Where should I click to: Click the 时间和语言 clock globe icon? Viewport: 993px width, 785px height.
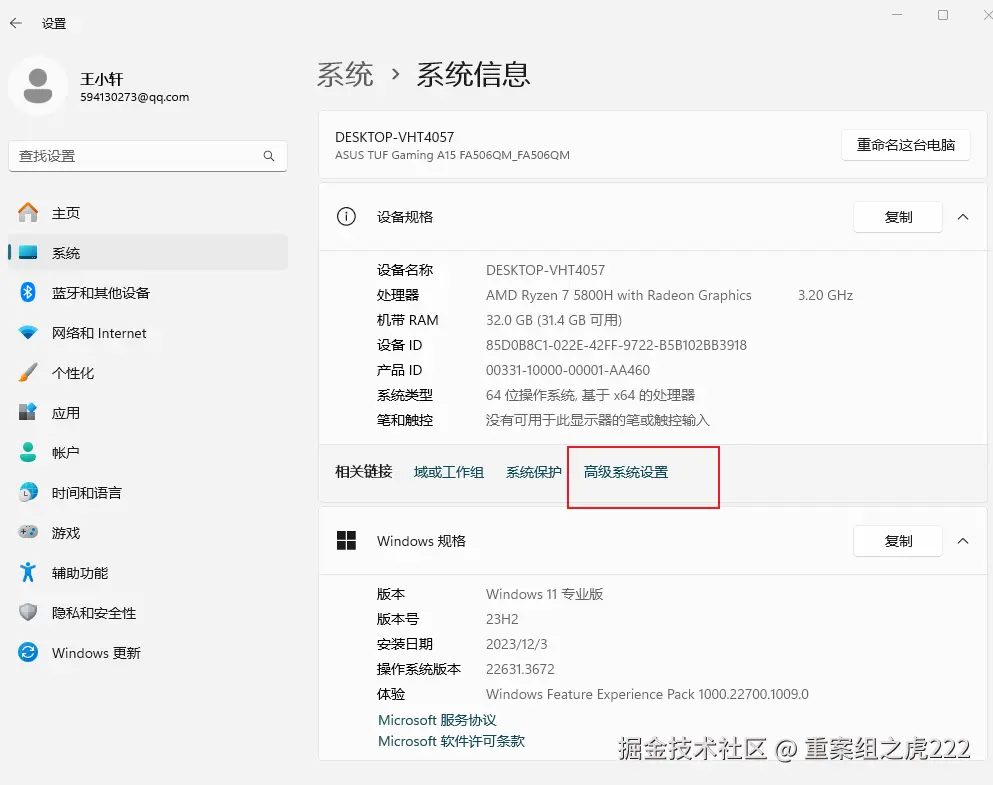(x=28, y=493)
